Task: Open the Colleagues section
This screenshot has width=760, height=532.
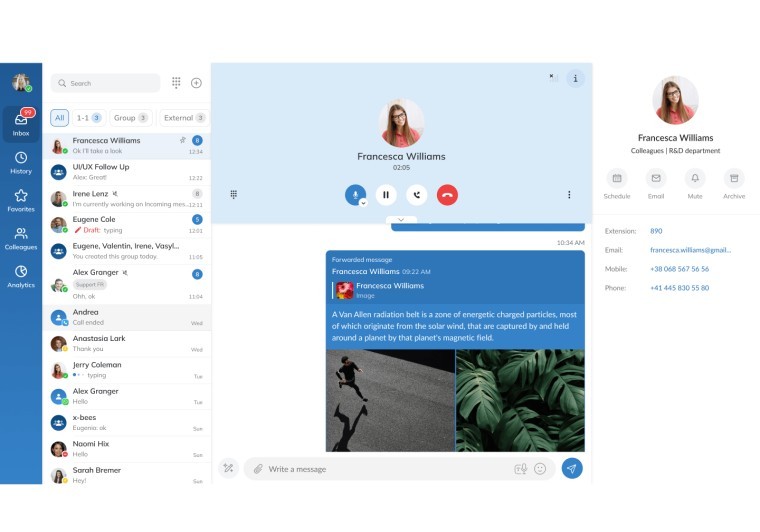Action: pyautogui.click(x=21, y=238)
